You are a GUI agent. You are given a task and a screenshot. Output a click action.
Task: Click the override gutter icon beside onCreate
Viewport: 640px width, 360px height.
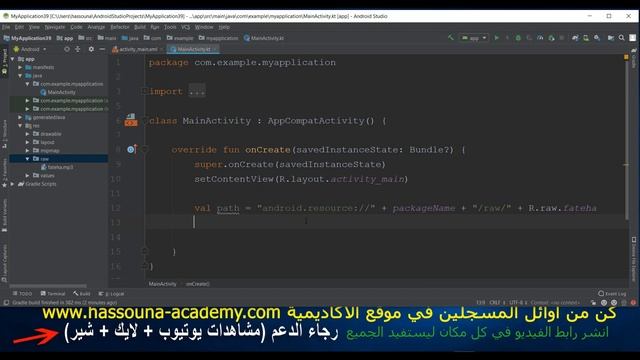pyautogui.click(x=131, y=149)
